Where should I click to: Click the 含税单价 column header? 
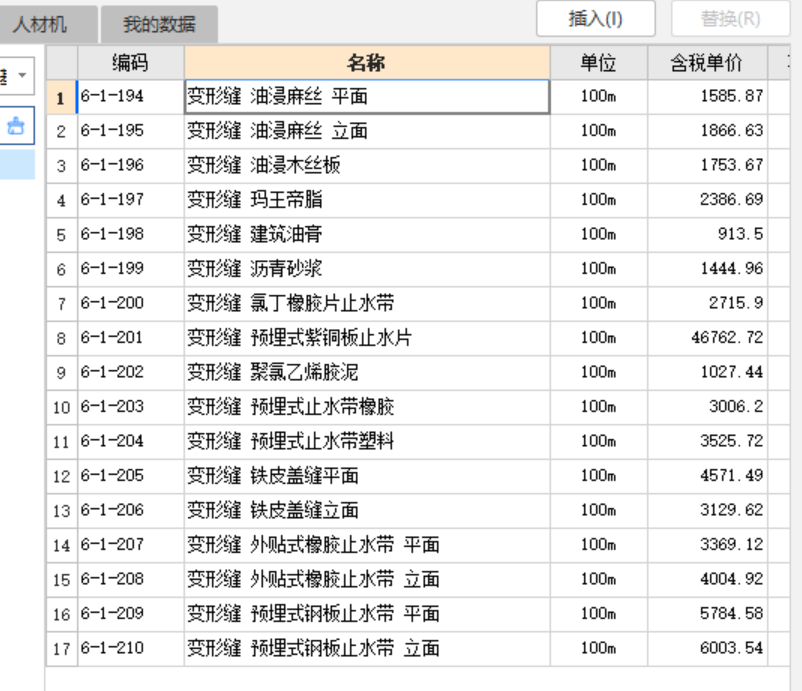(707, 63)
